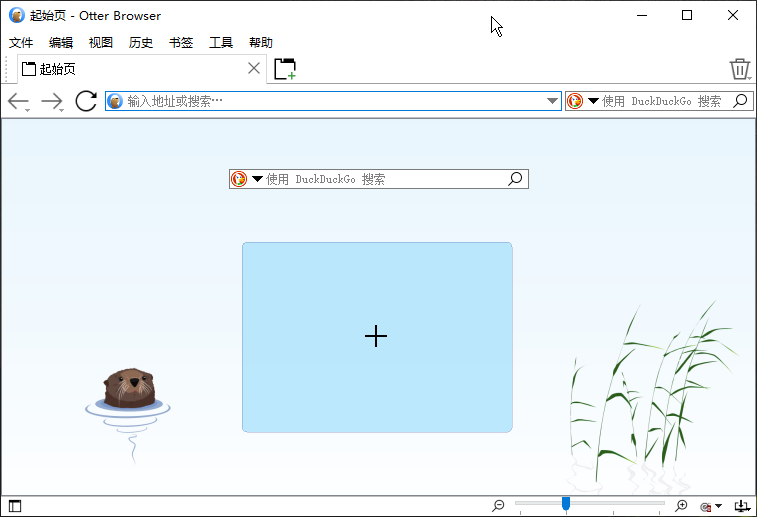
Task: Click the zoom out magnifier icon
Action: 498,505
